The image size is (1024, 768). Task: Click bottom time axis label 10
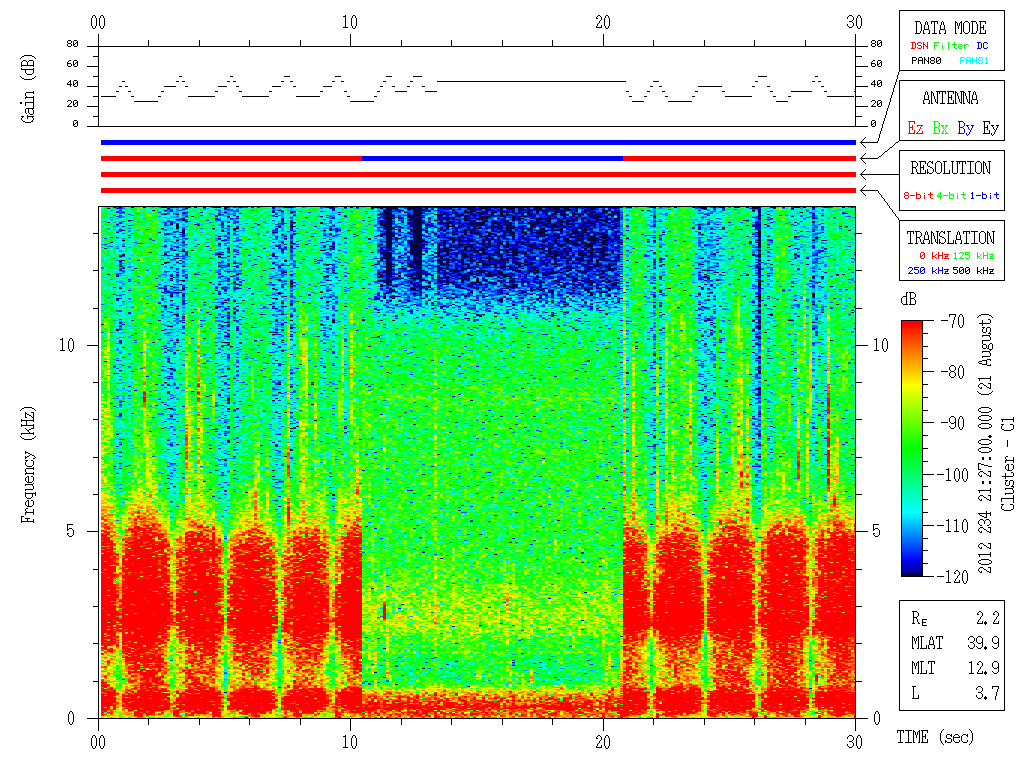coord(350,742)
